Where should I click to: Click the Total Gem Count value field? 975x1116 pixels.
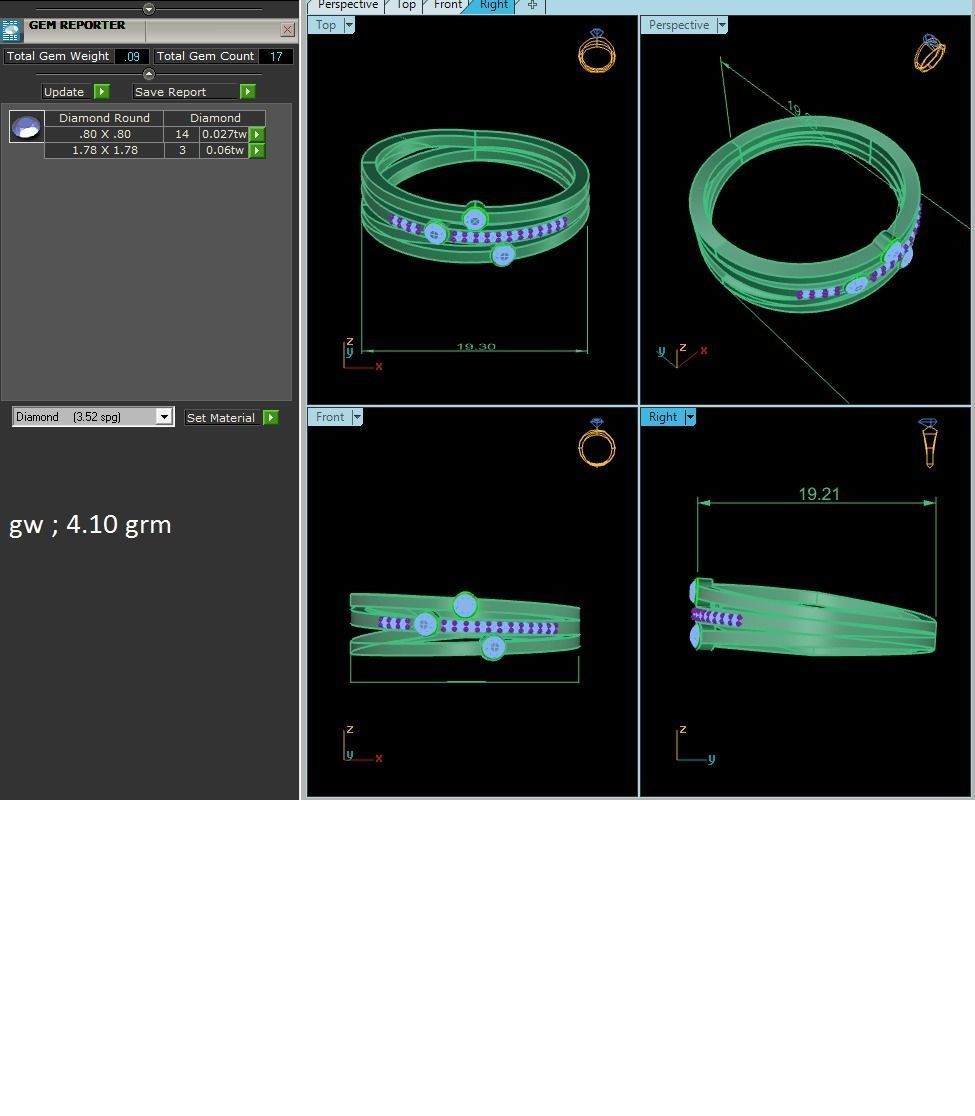[x=276, y=56]
